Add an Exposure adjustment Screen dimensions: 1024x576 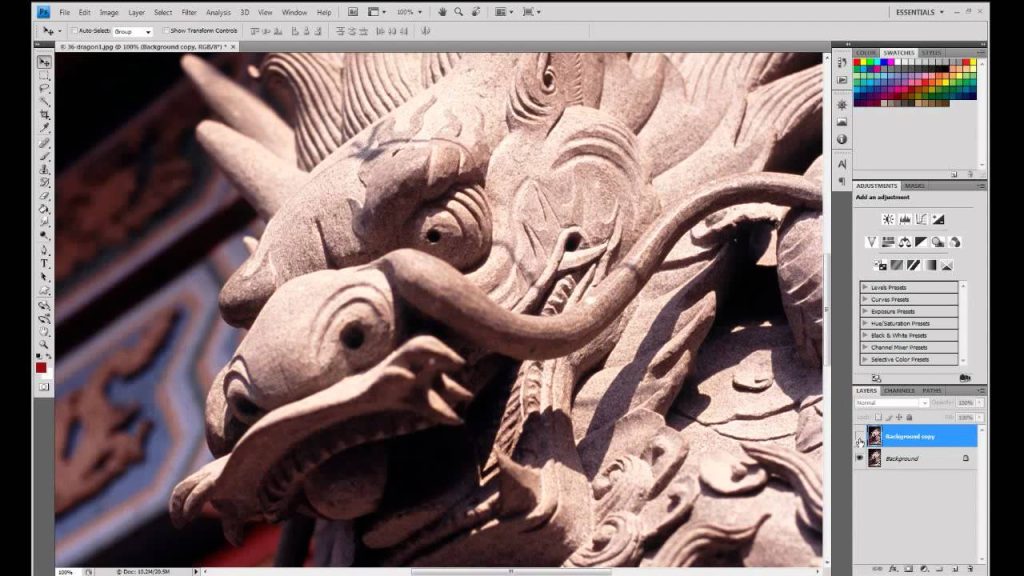(x=938, y=219)
